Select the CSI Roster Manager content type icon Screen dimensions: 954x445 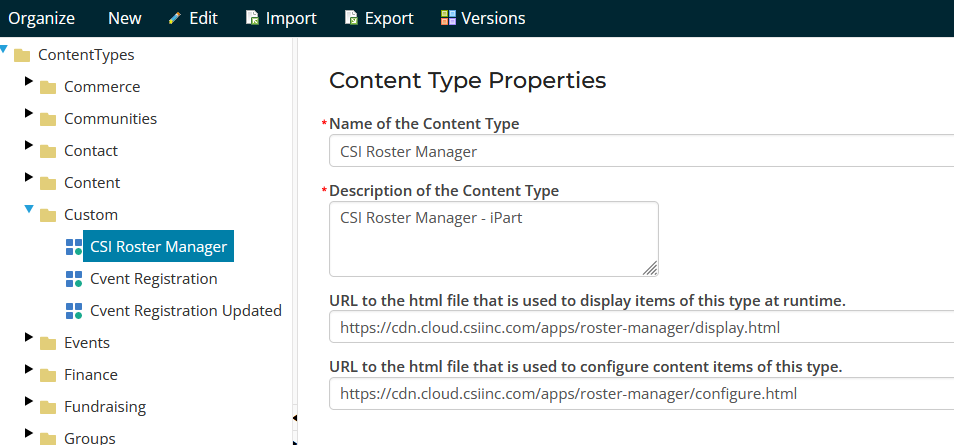[x=73, y=247]
